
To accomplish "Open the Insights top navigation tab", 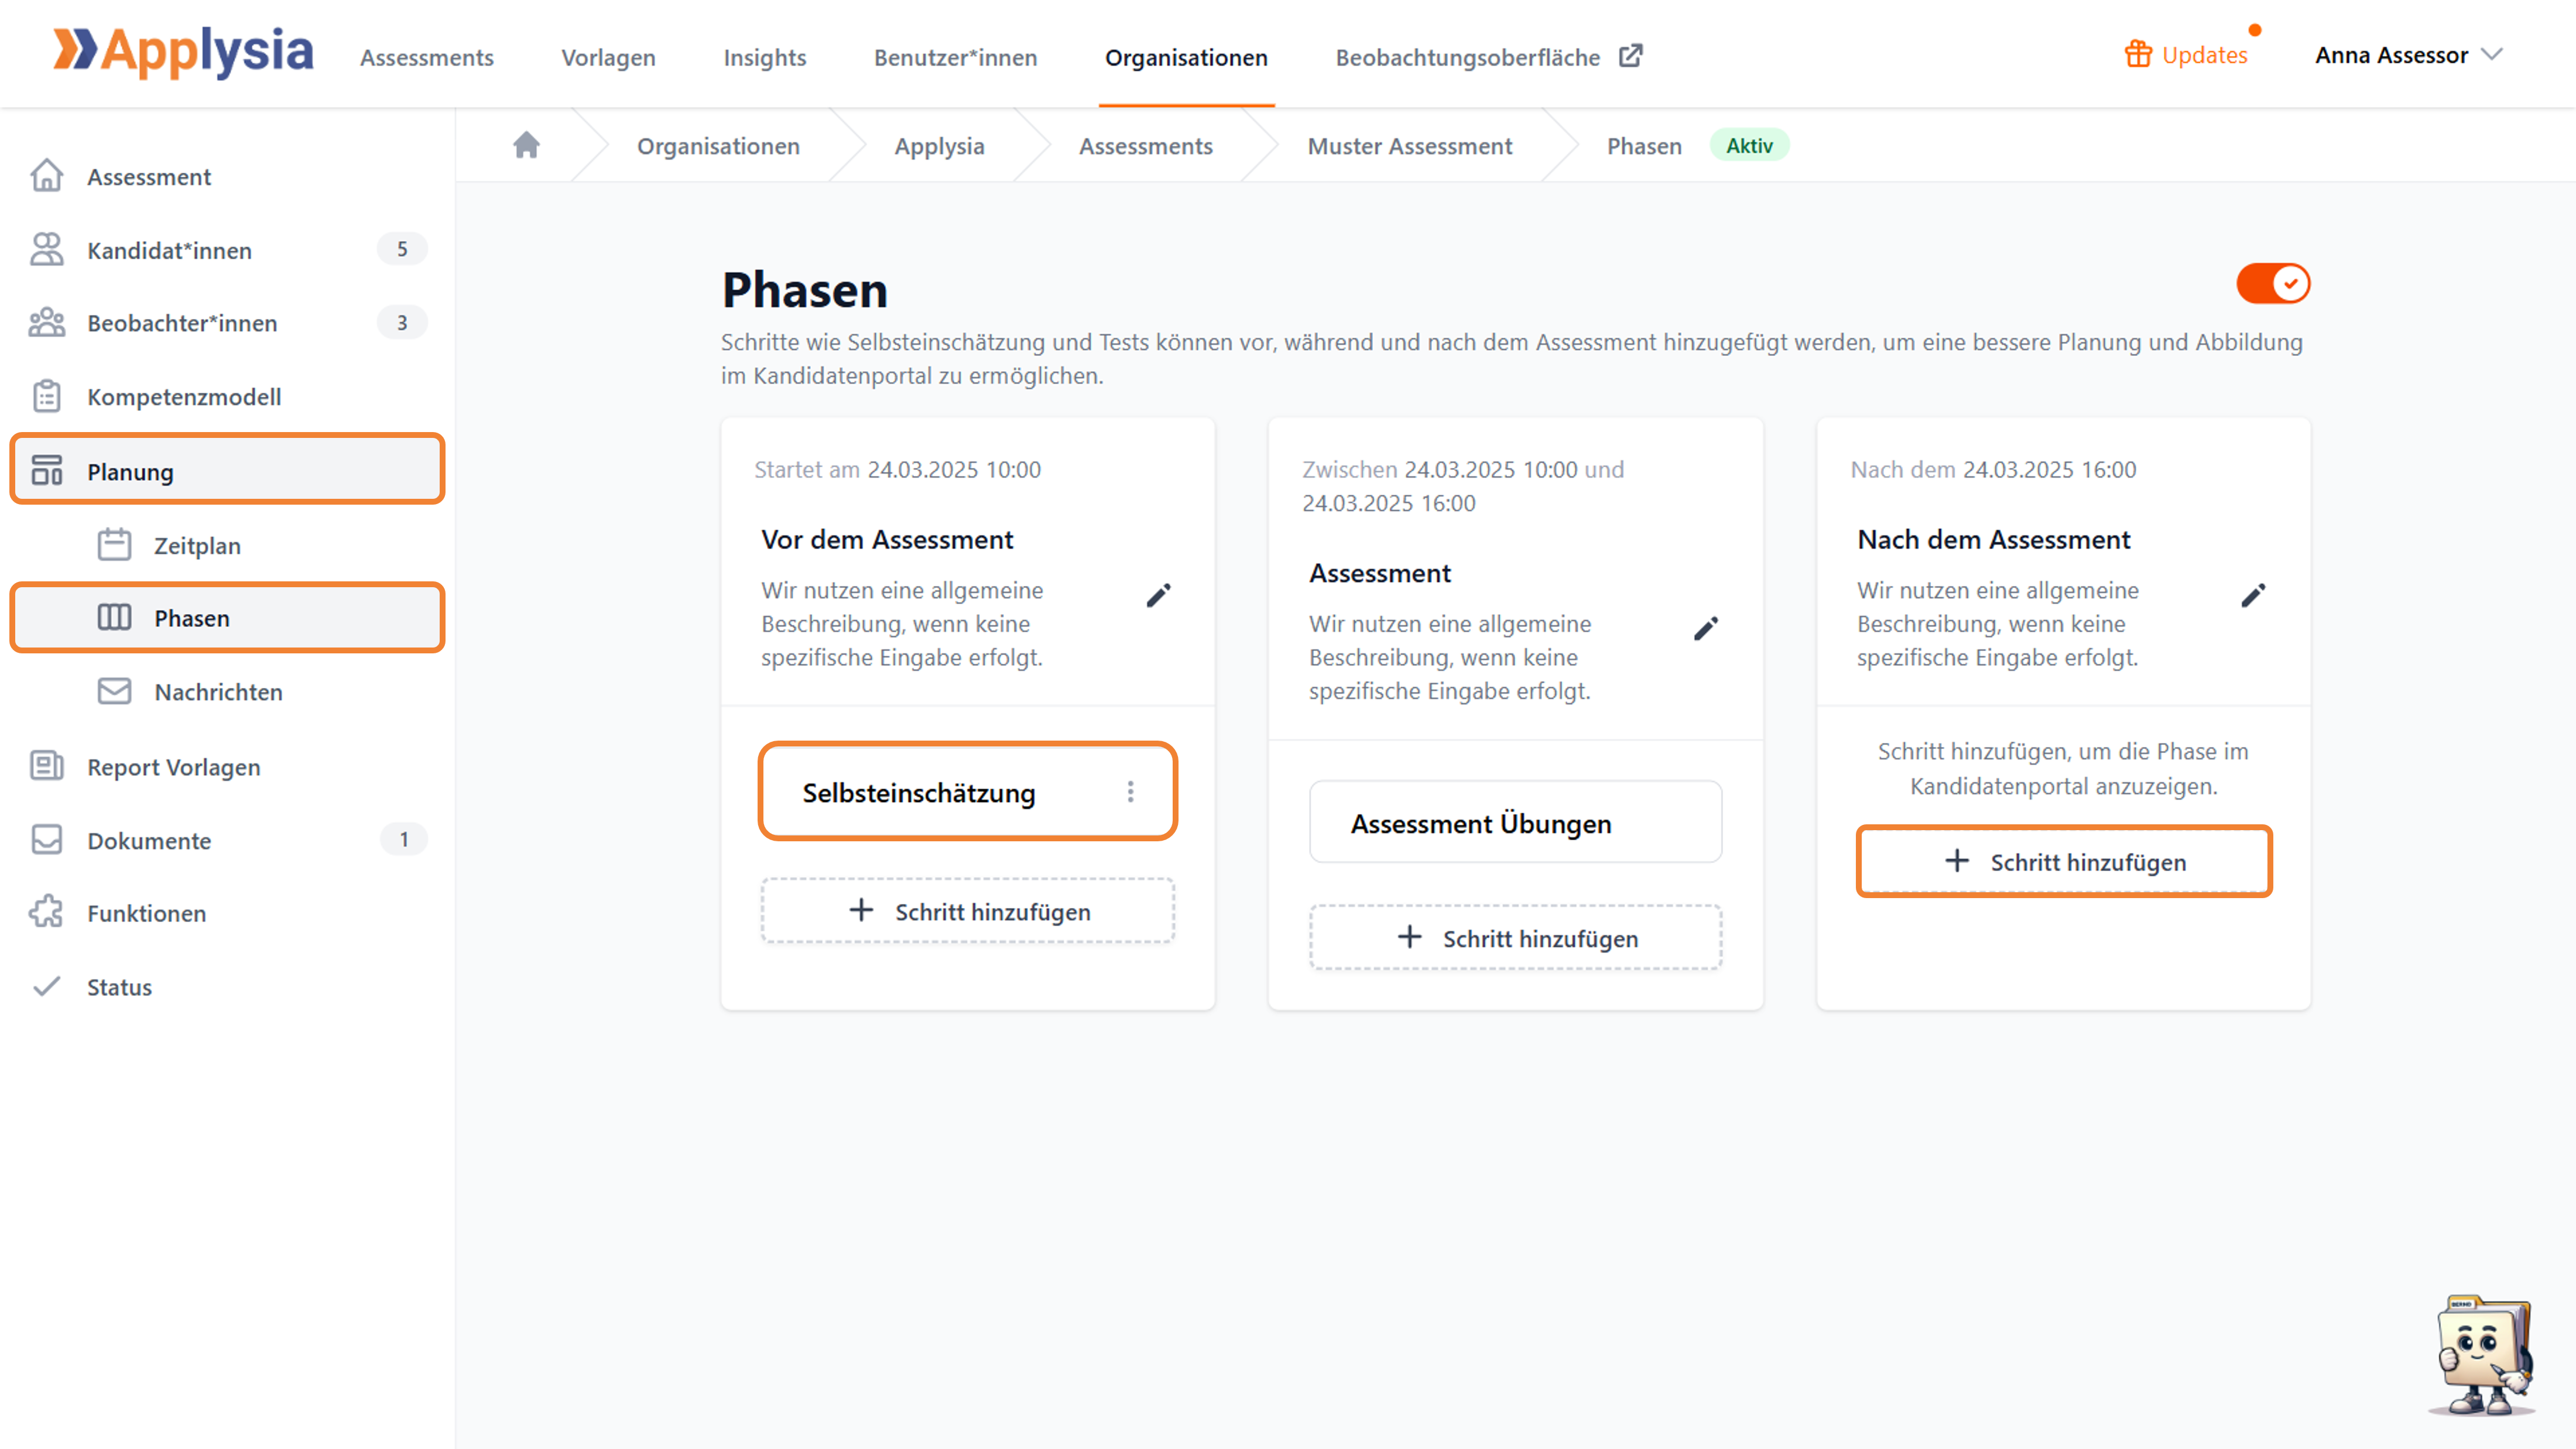I will [765, 57].
